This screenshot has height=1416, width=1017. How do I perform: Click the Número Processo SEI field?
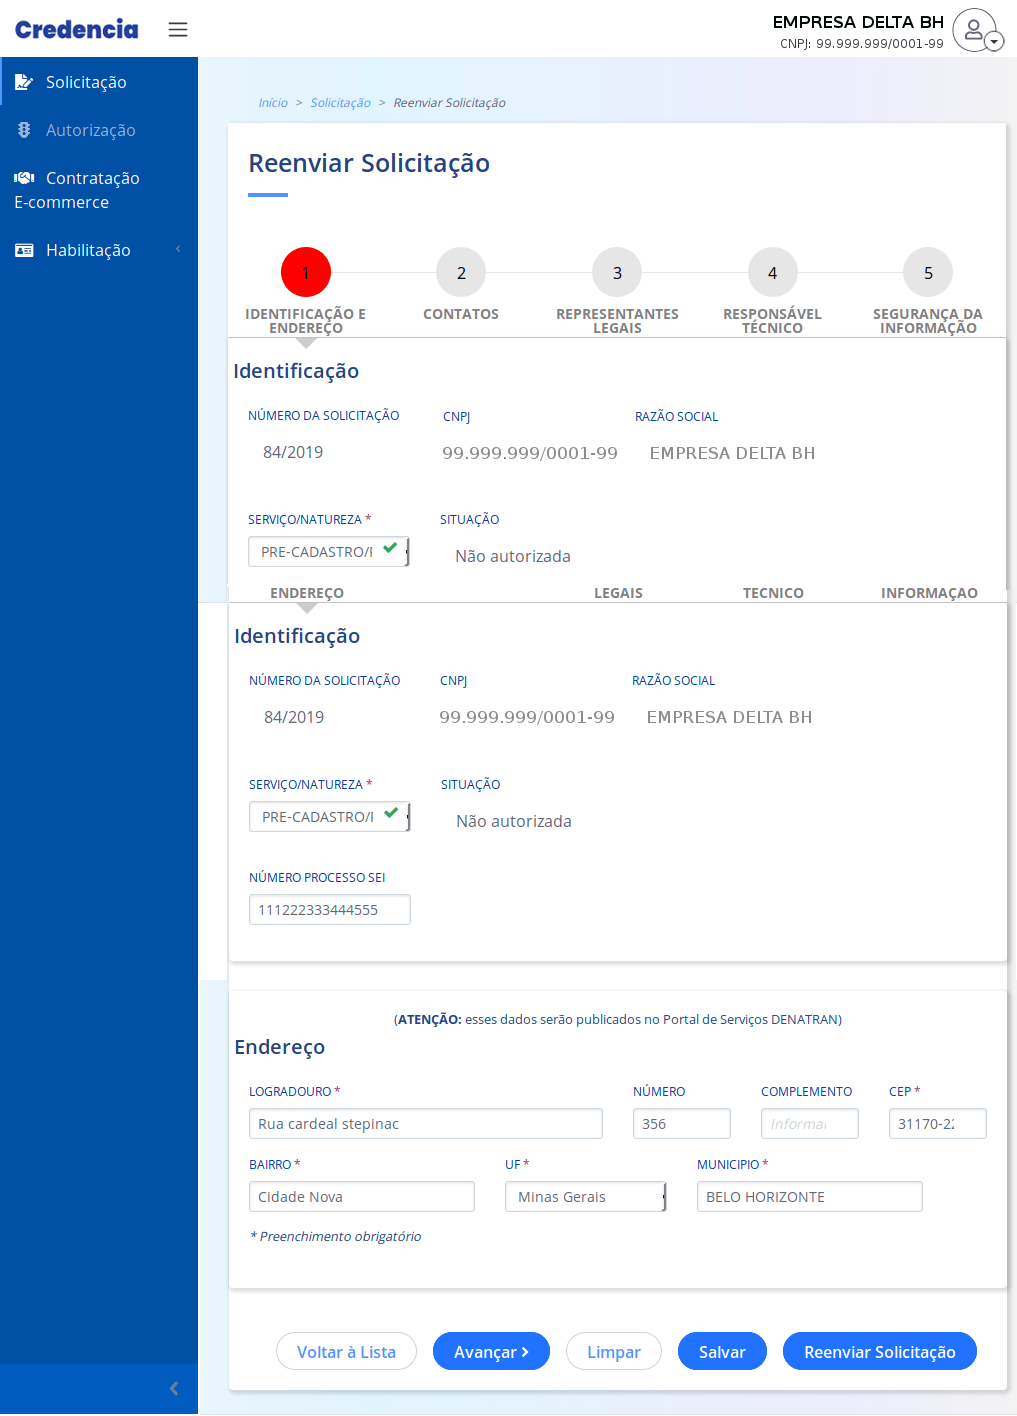click(329, 910)
